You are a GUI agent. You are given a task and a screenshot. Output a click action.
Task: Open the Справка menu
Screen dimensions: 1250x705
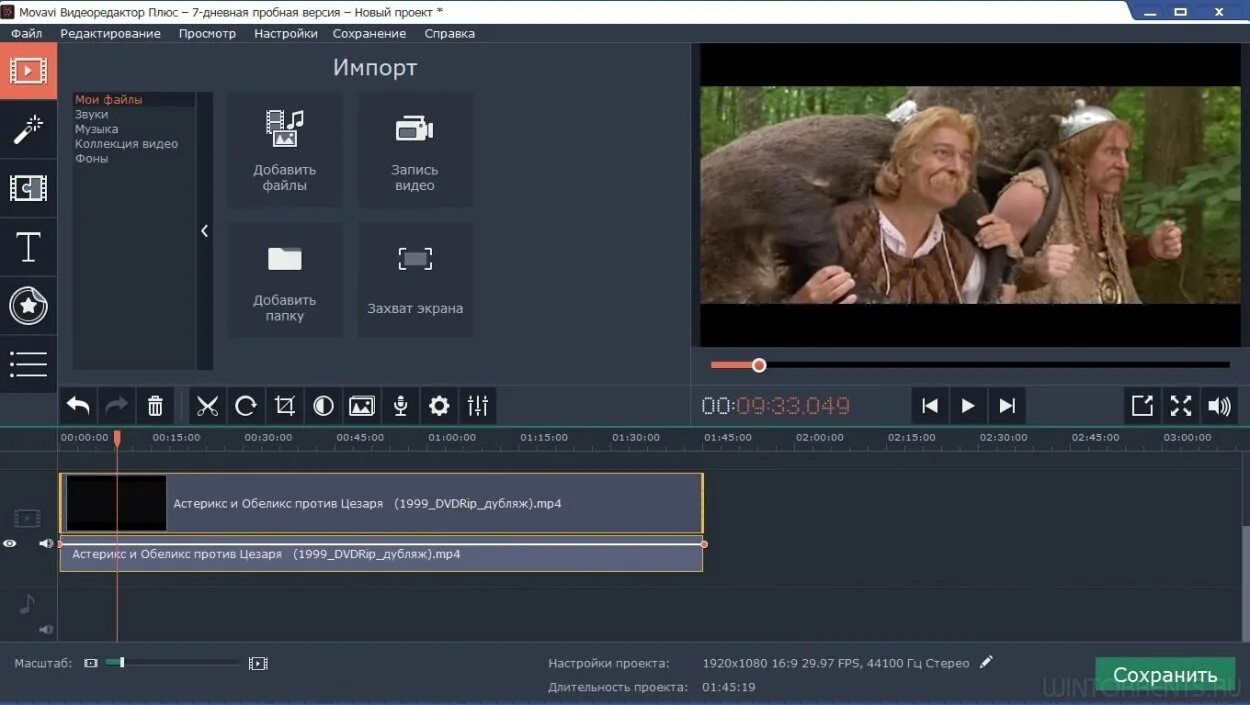pyautogui.click(x=449, y=33)
